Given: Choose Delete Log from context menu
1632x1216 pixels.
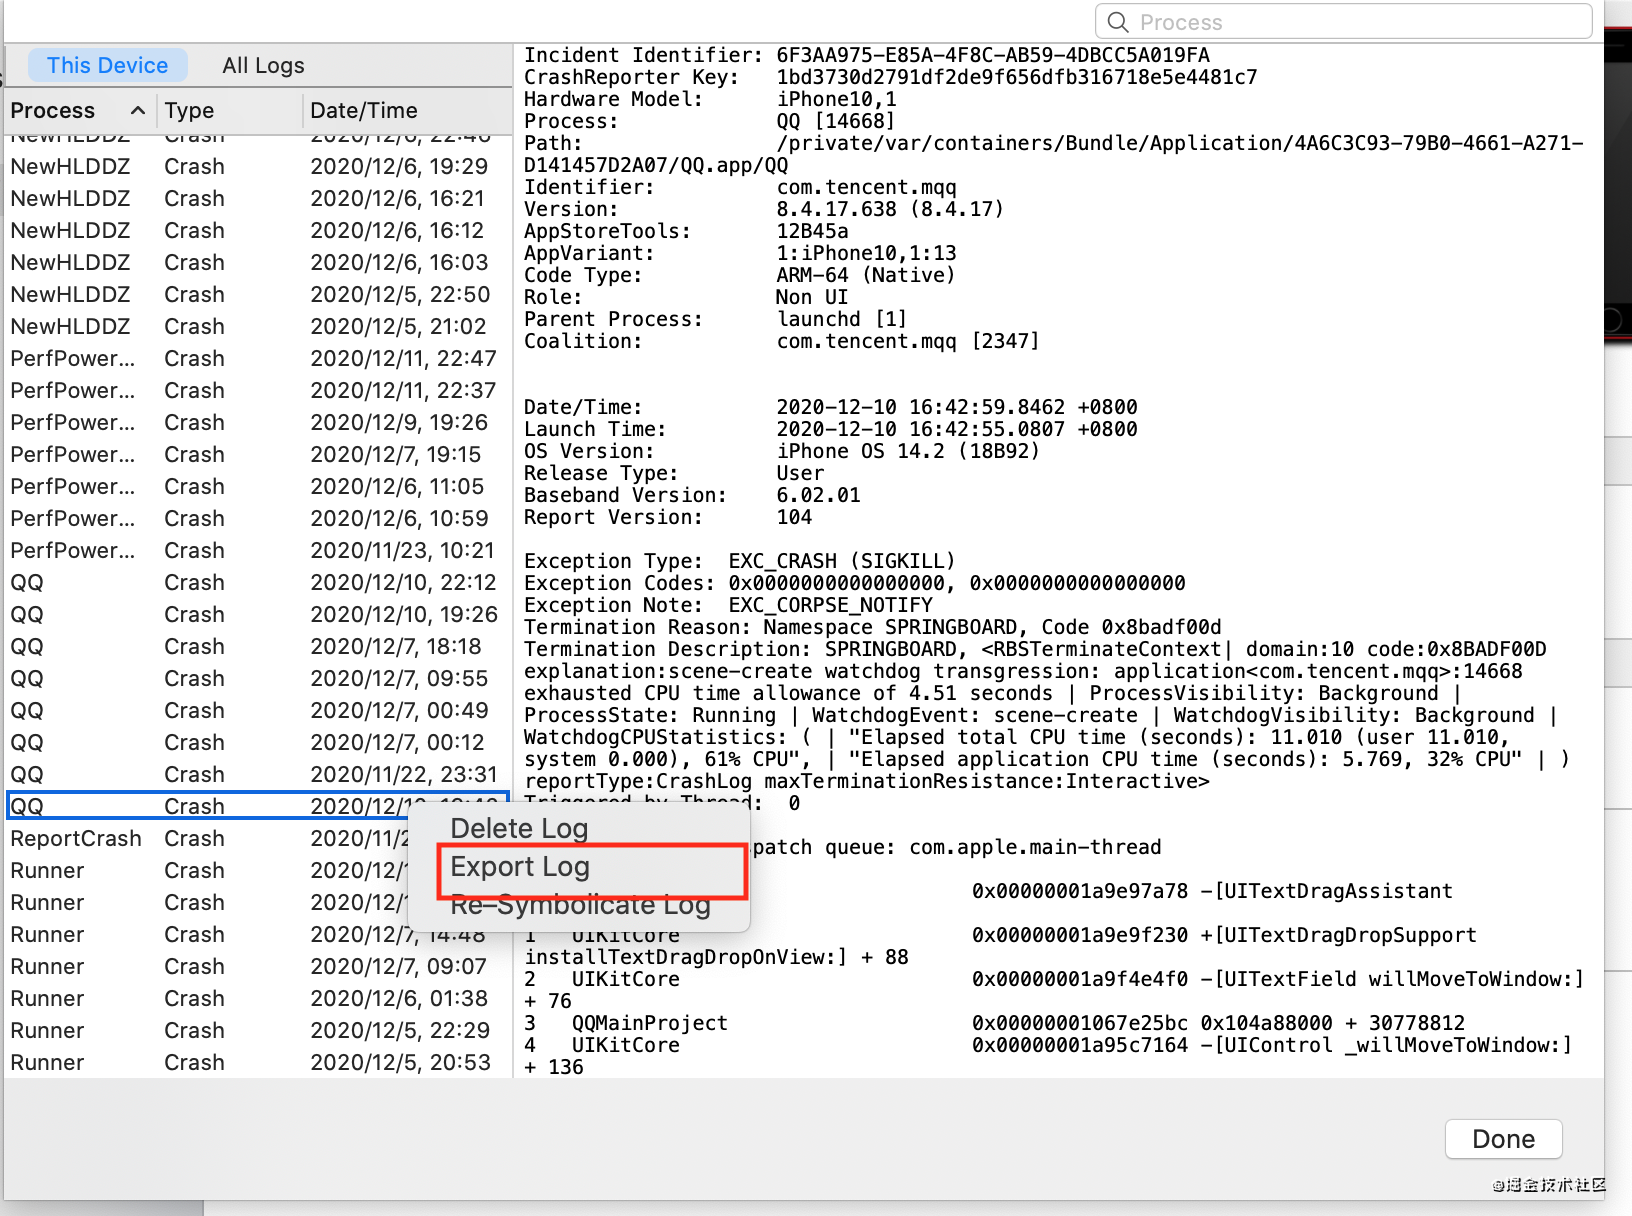Looking at the screenshot, I should [x=519, y=828].
